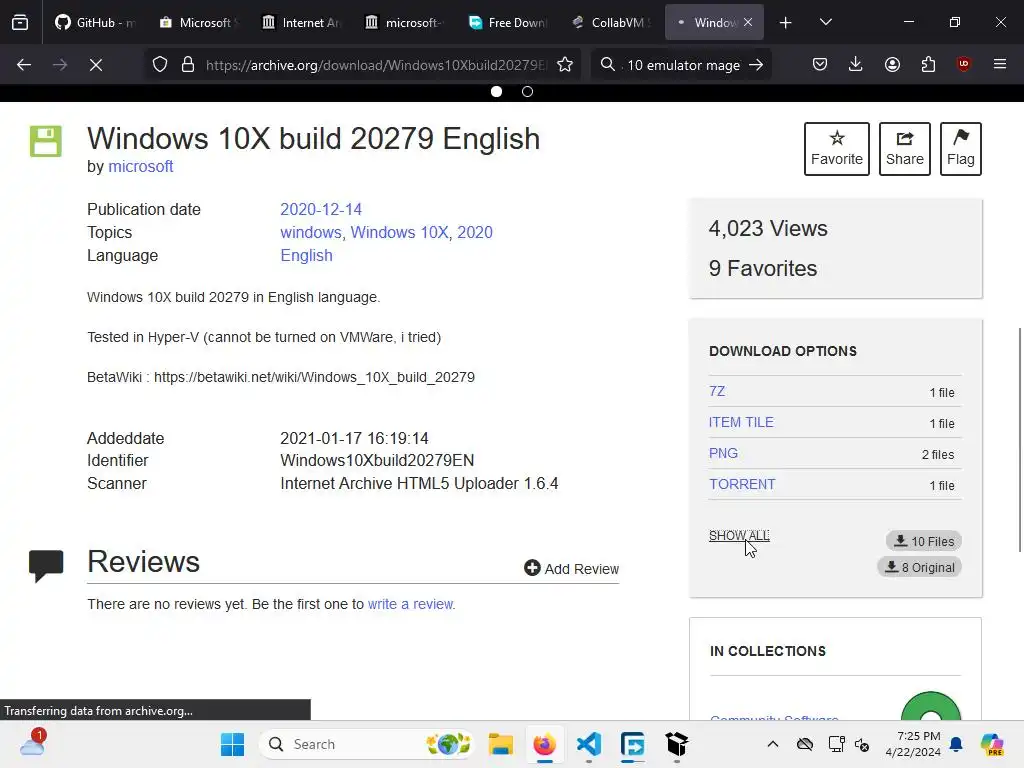
Task: Open the Downloads panel
Action: click(x=856, y=64)
